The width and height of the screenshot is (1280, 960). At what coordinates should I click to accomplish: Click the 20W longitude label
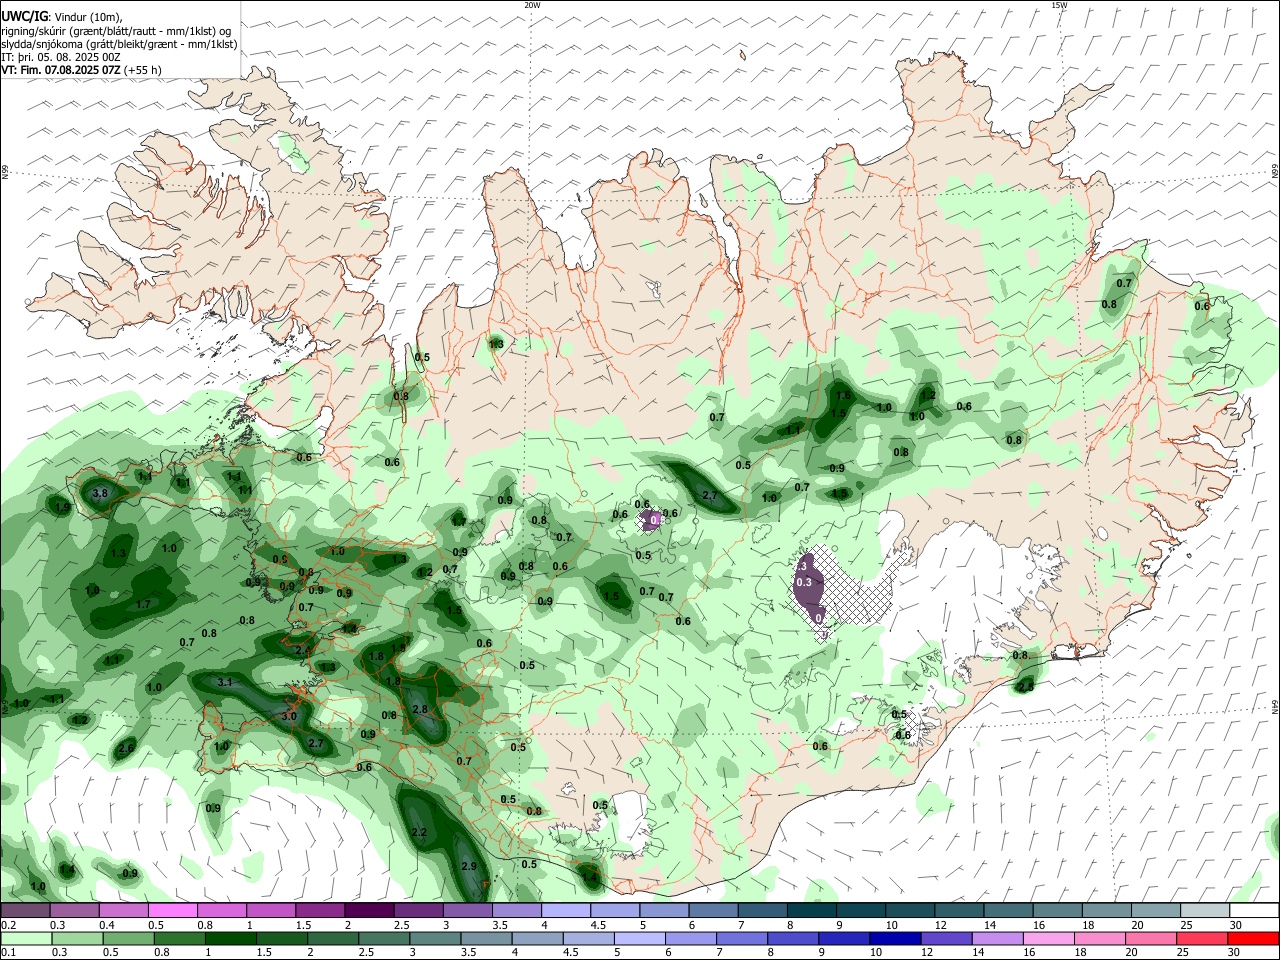point(533,5)
